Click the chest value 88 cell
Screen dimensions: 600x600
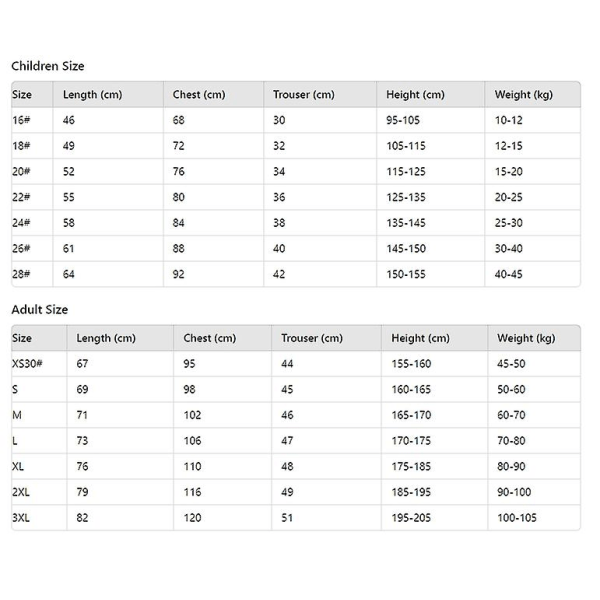(x=179, y=249)
